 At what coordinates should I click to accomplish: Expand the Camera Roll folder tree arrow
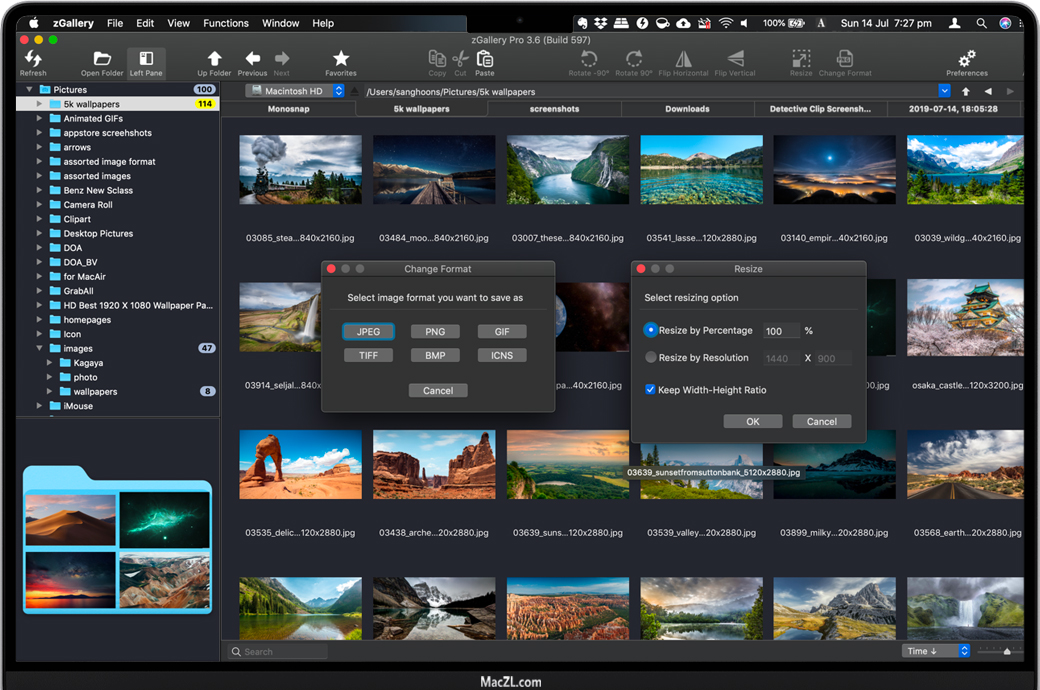click(x=40, y=205)
